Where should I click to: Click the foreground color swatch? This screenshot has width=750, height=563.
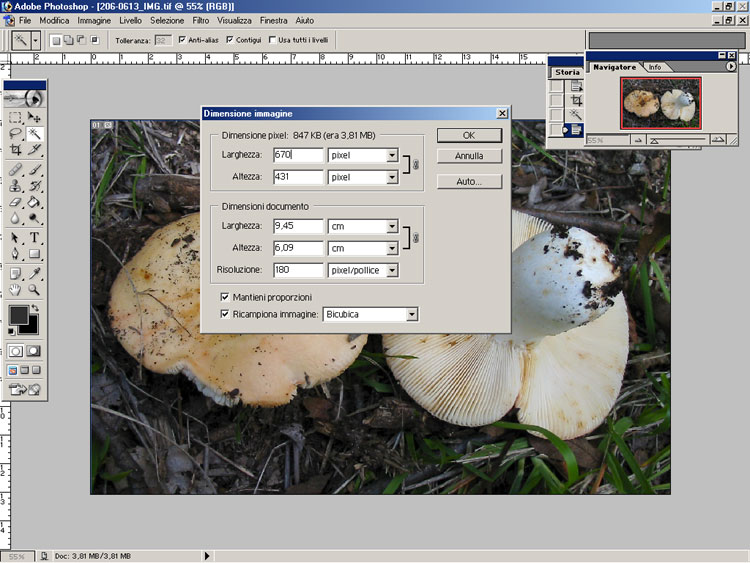[18, 315]
